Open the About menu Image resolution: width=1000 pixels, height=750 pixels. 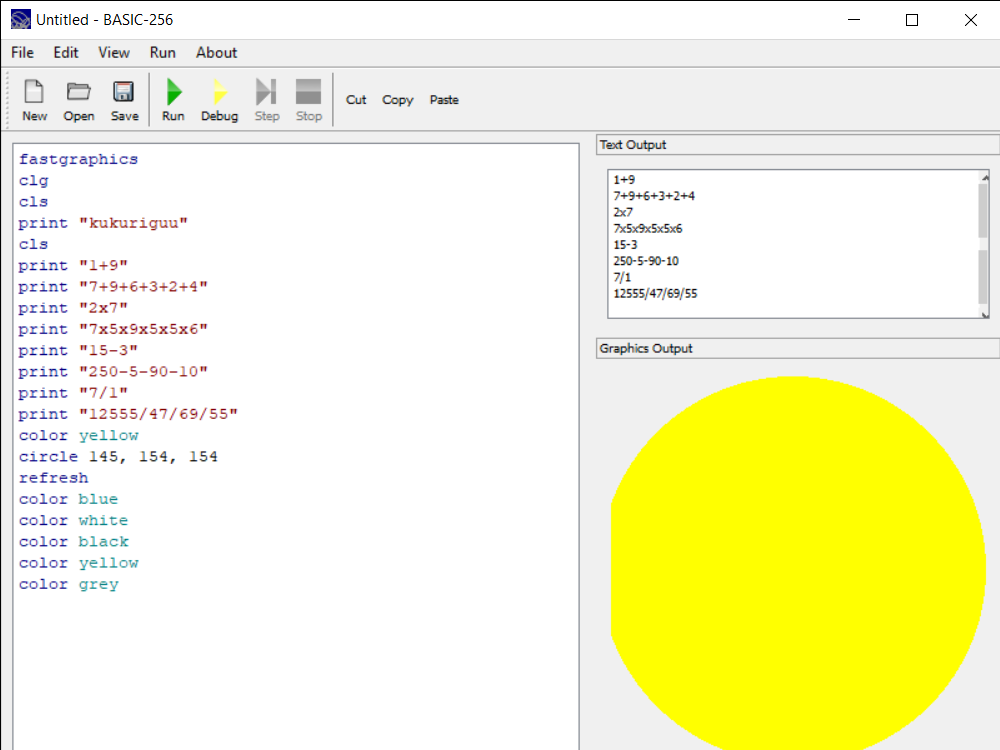point(216,52)
